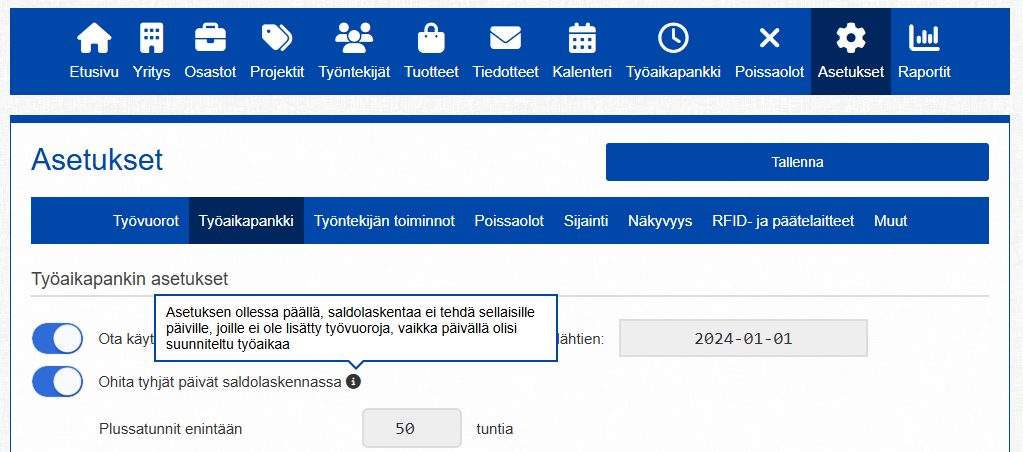Click the tuntia unit text
1023x452 pixels.
(496, 429)
